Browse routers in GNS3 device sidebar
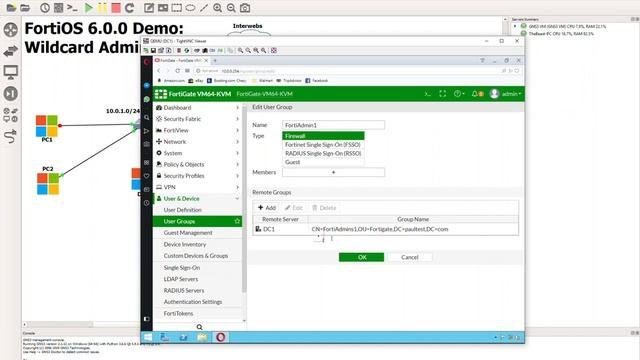The height and width of the screenshot is (360, 640). (x=11, y=30)
